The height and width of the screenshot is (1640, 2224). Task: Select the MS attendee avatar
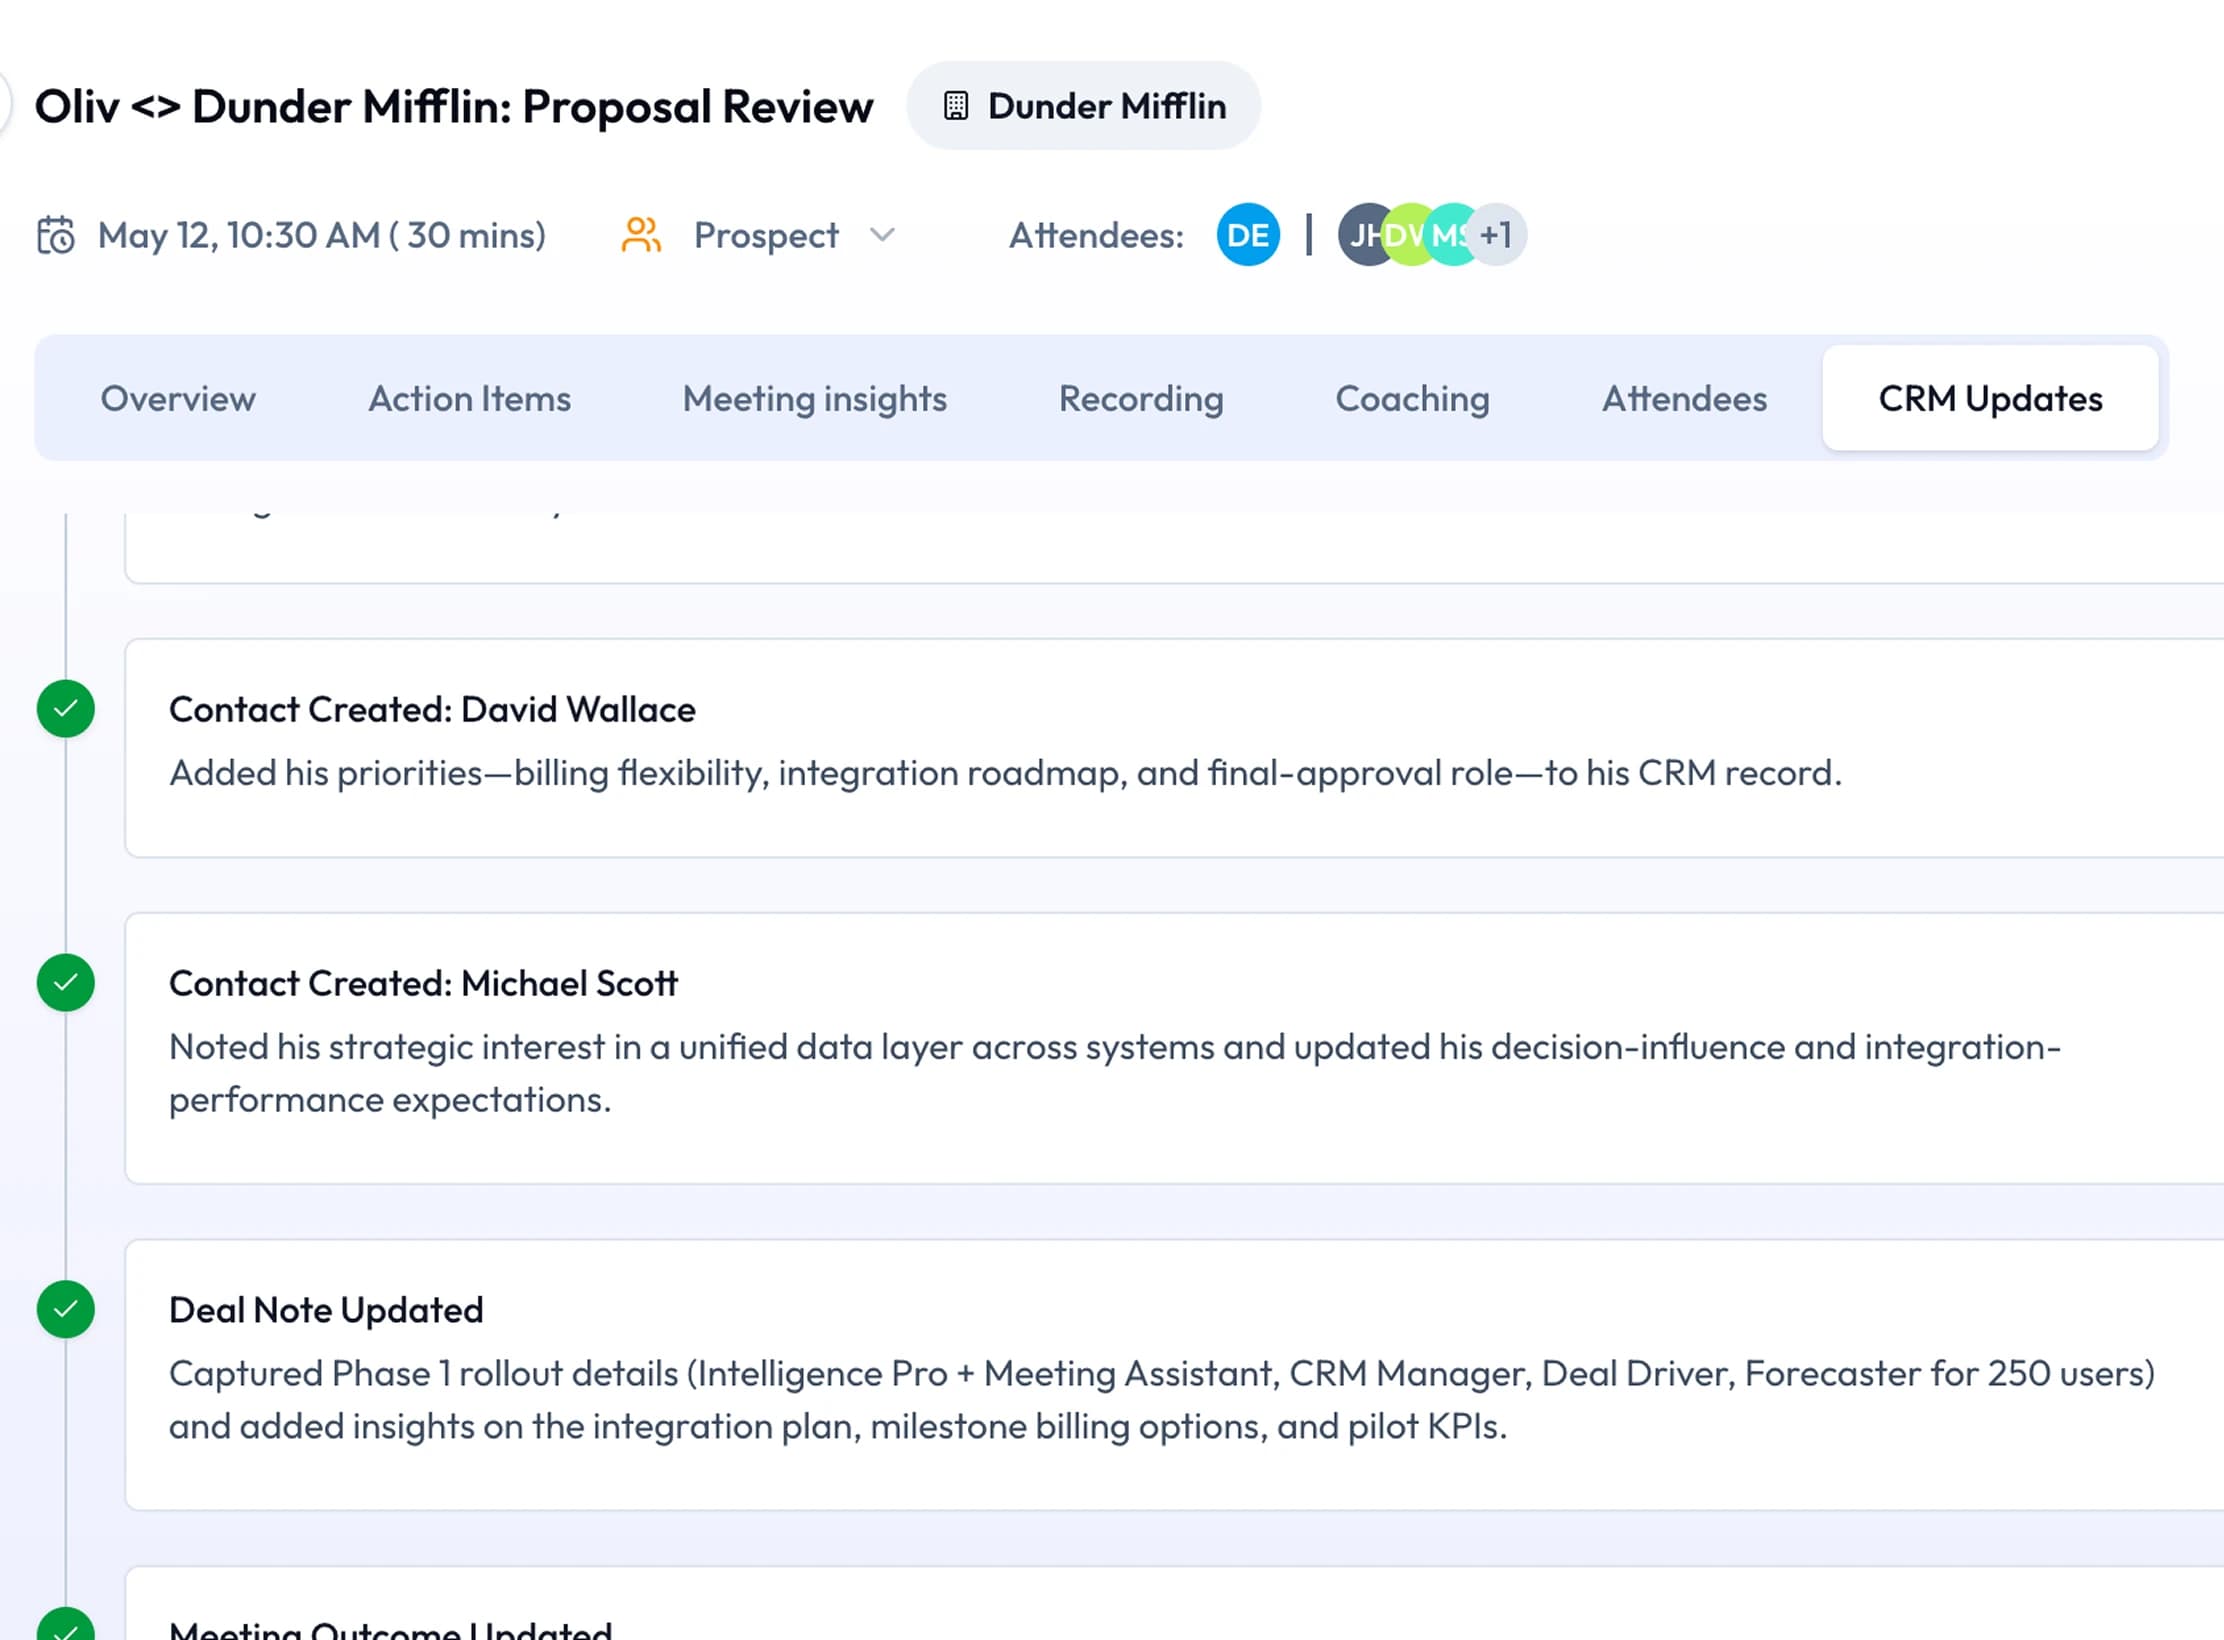(x=1448, y=235)
